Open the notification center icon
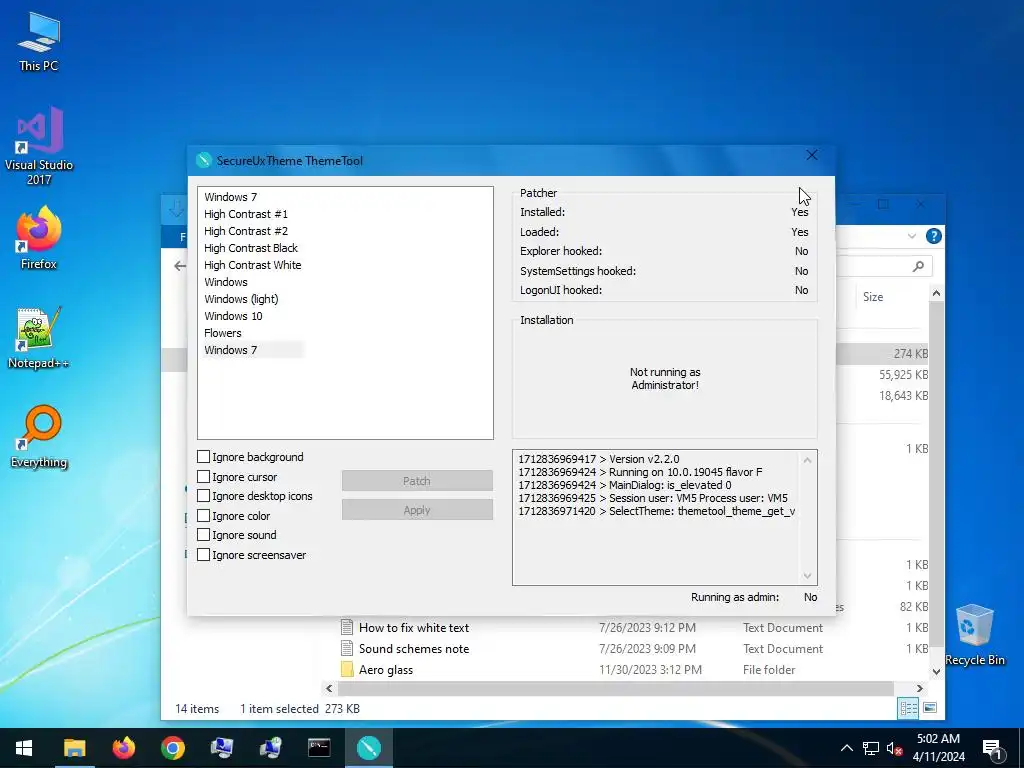This screenshot has width=1024, height=768. point(992,749)
